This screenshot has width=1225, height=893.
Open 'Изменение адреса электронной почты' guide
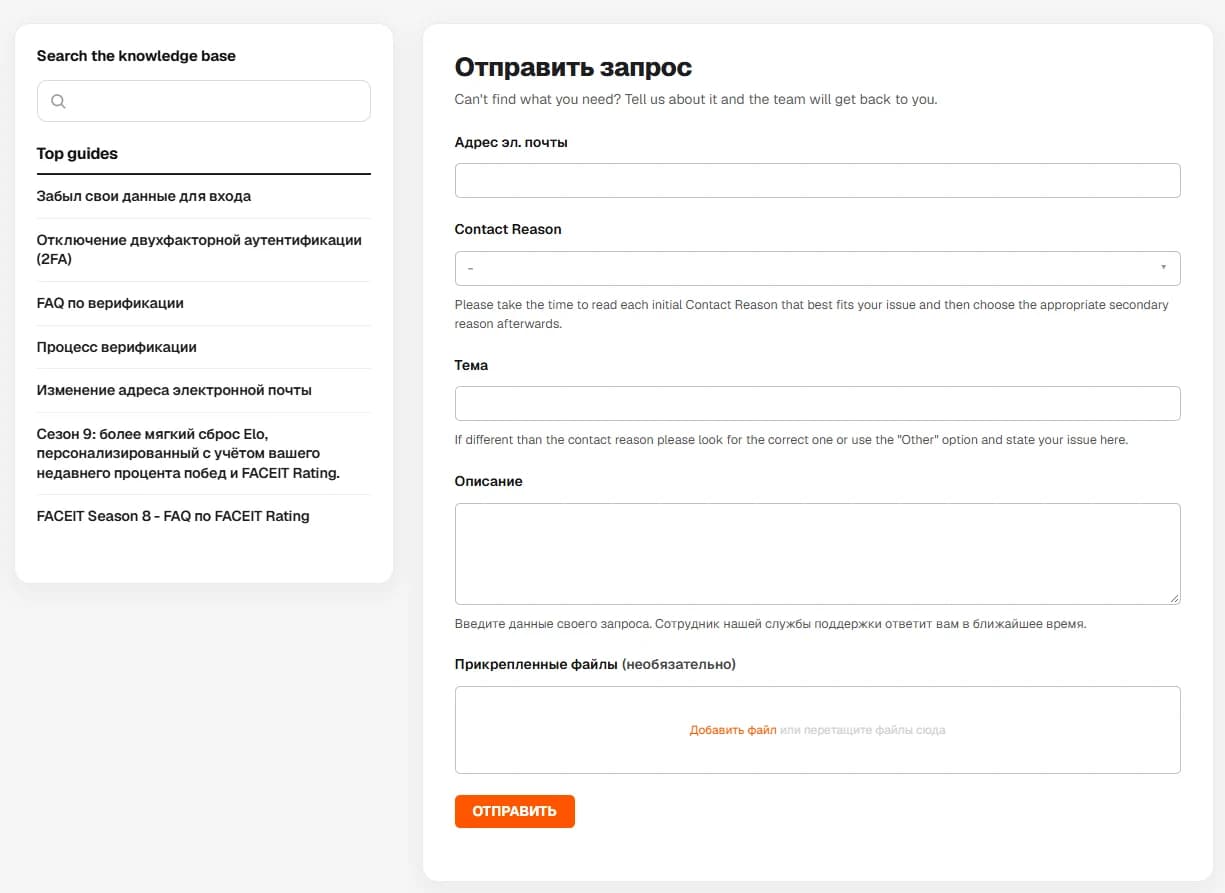click(174, 390)
